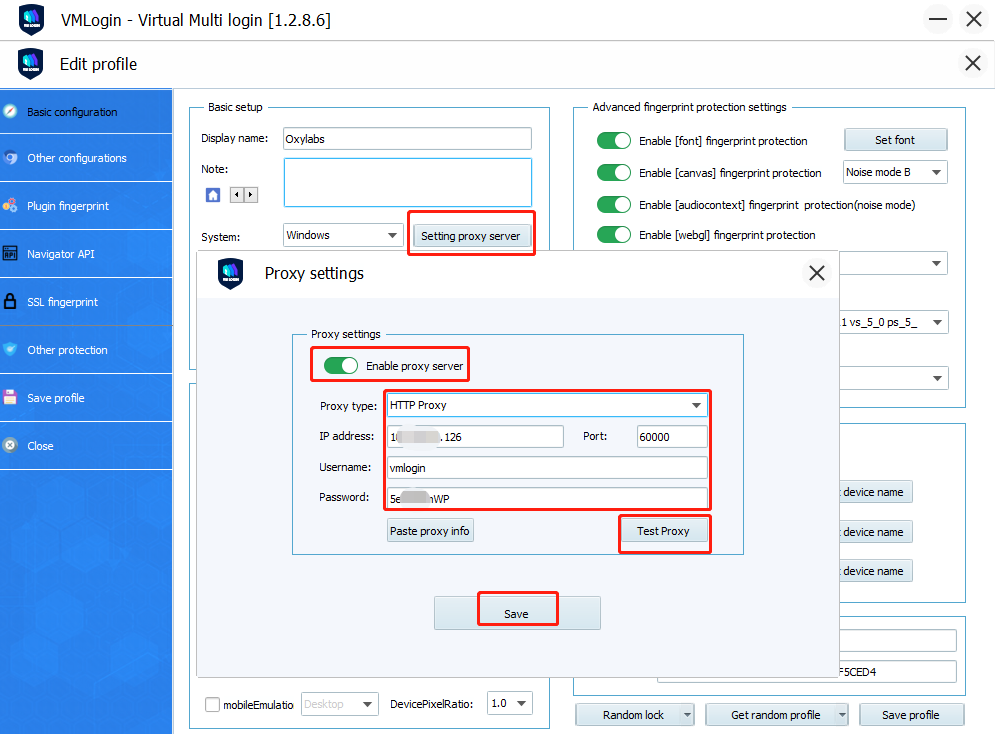The image size is (995, 734).
Task: Minimize the VMLogin window
Action: tap(938, 20)
